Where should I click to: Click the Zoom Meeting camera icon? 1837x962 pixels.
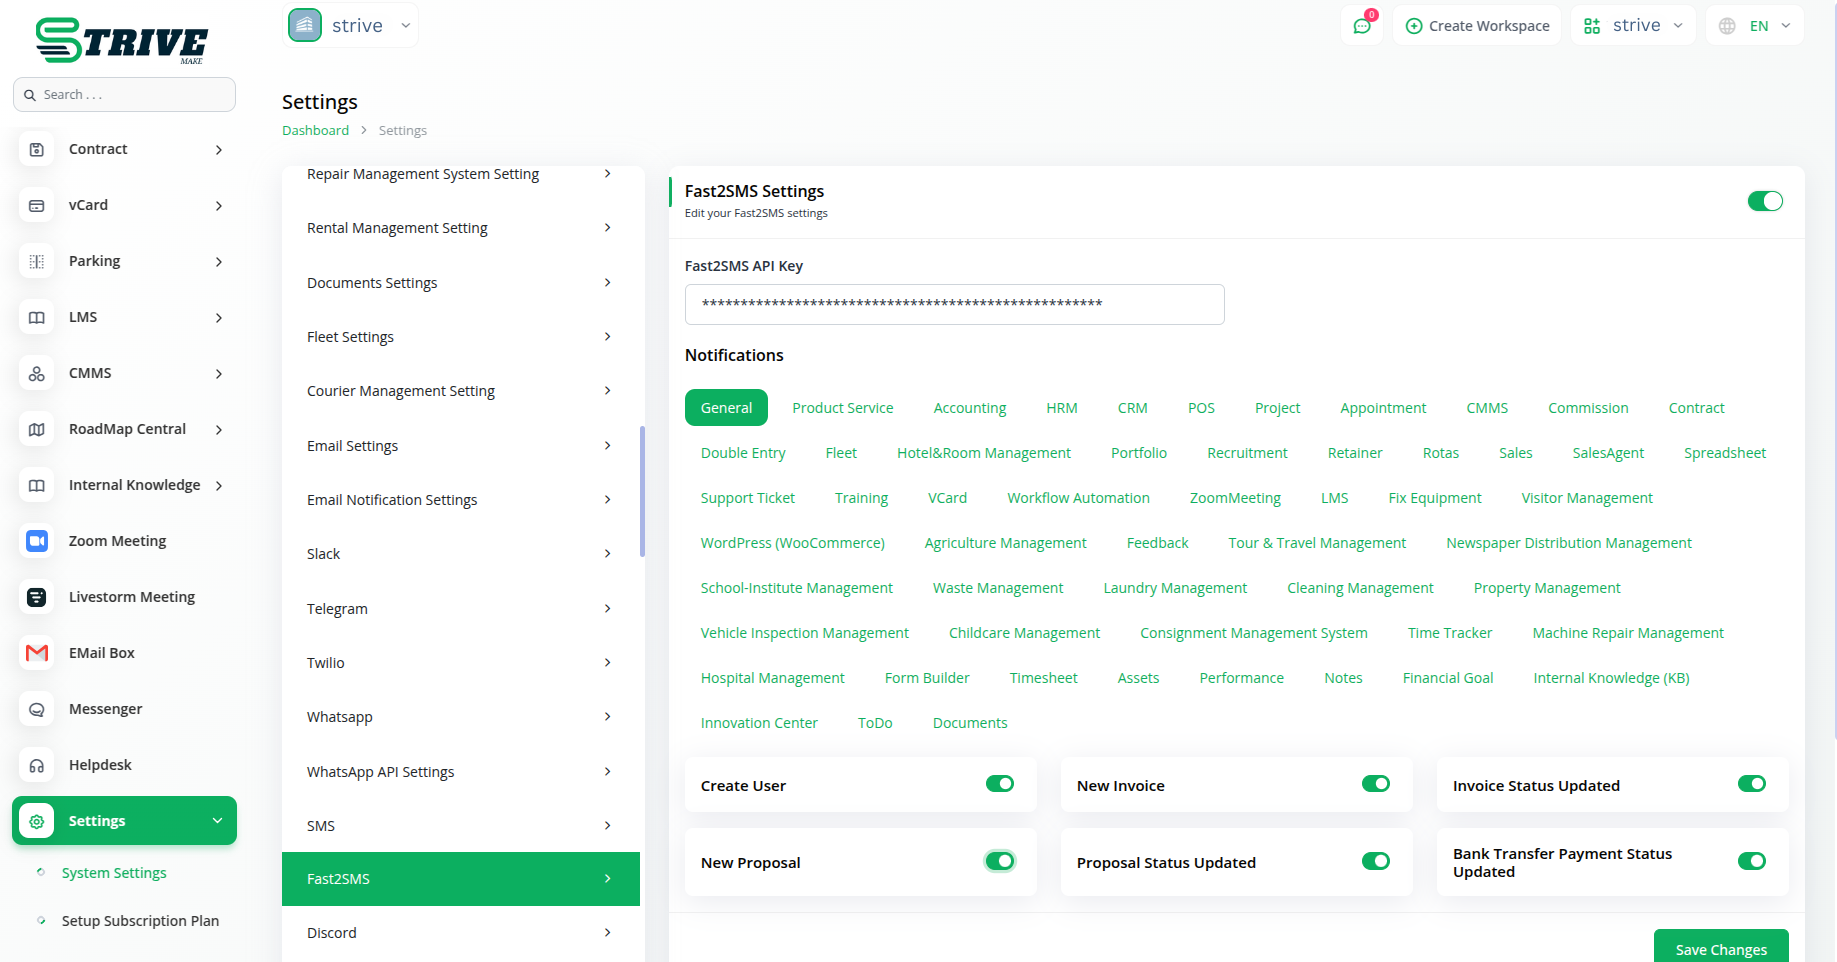click(x=37, y=541)
